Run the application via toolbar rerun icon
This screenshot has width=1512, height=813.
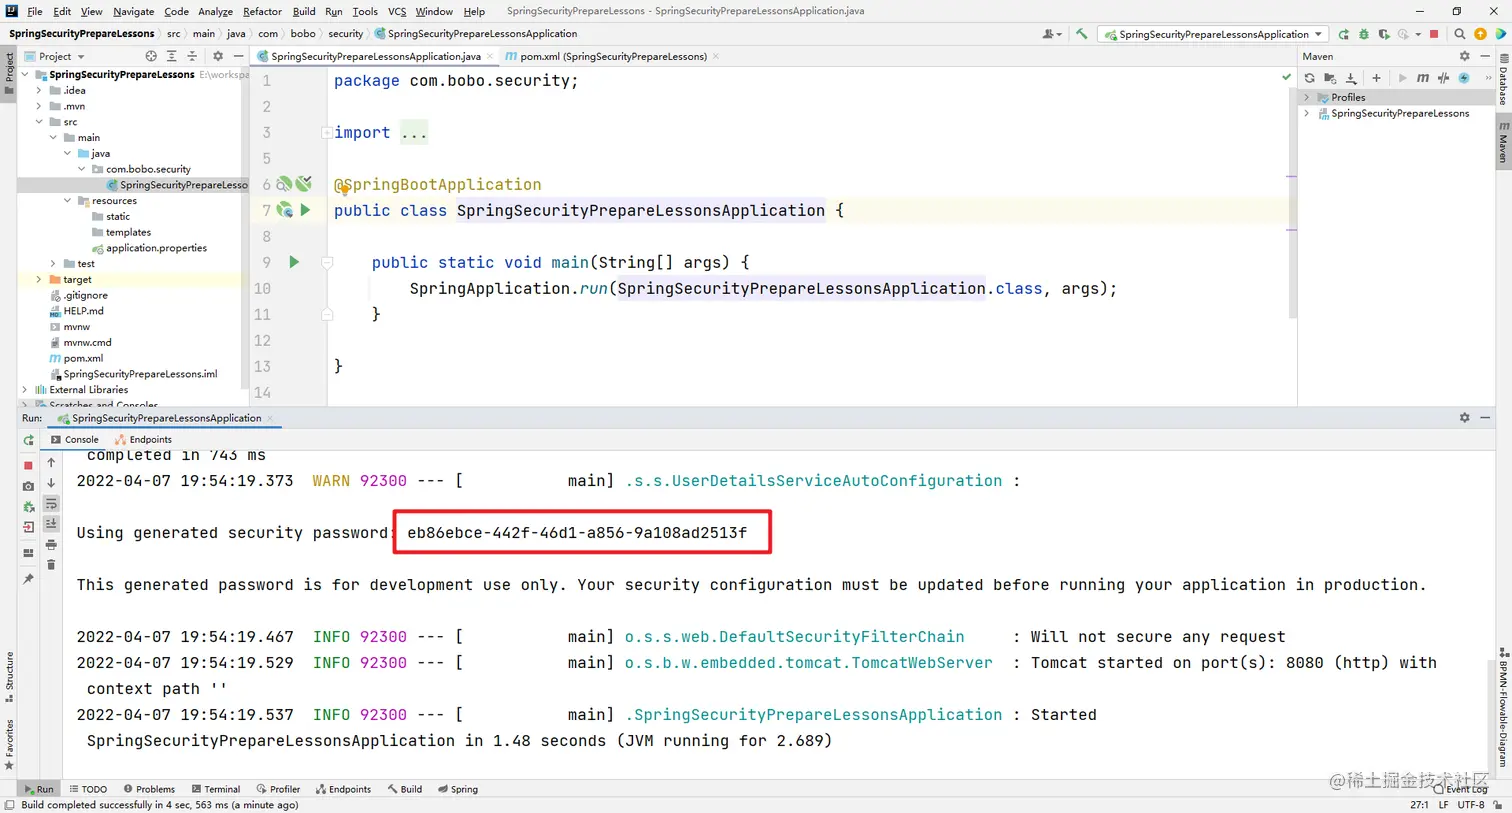pos(1343,34)
